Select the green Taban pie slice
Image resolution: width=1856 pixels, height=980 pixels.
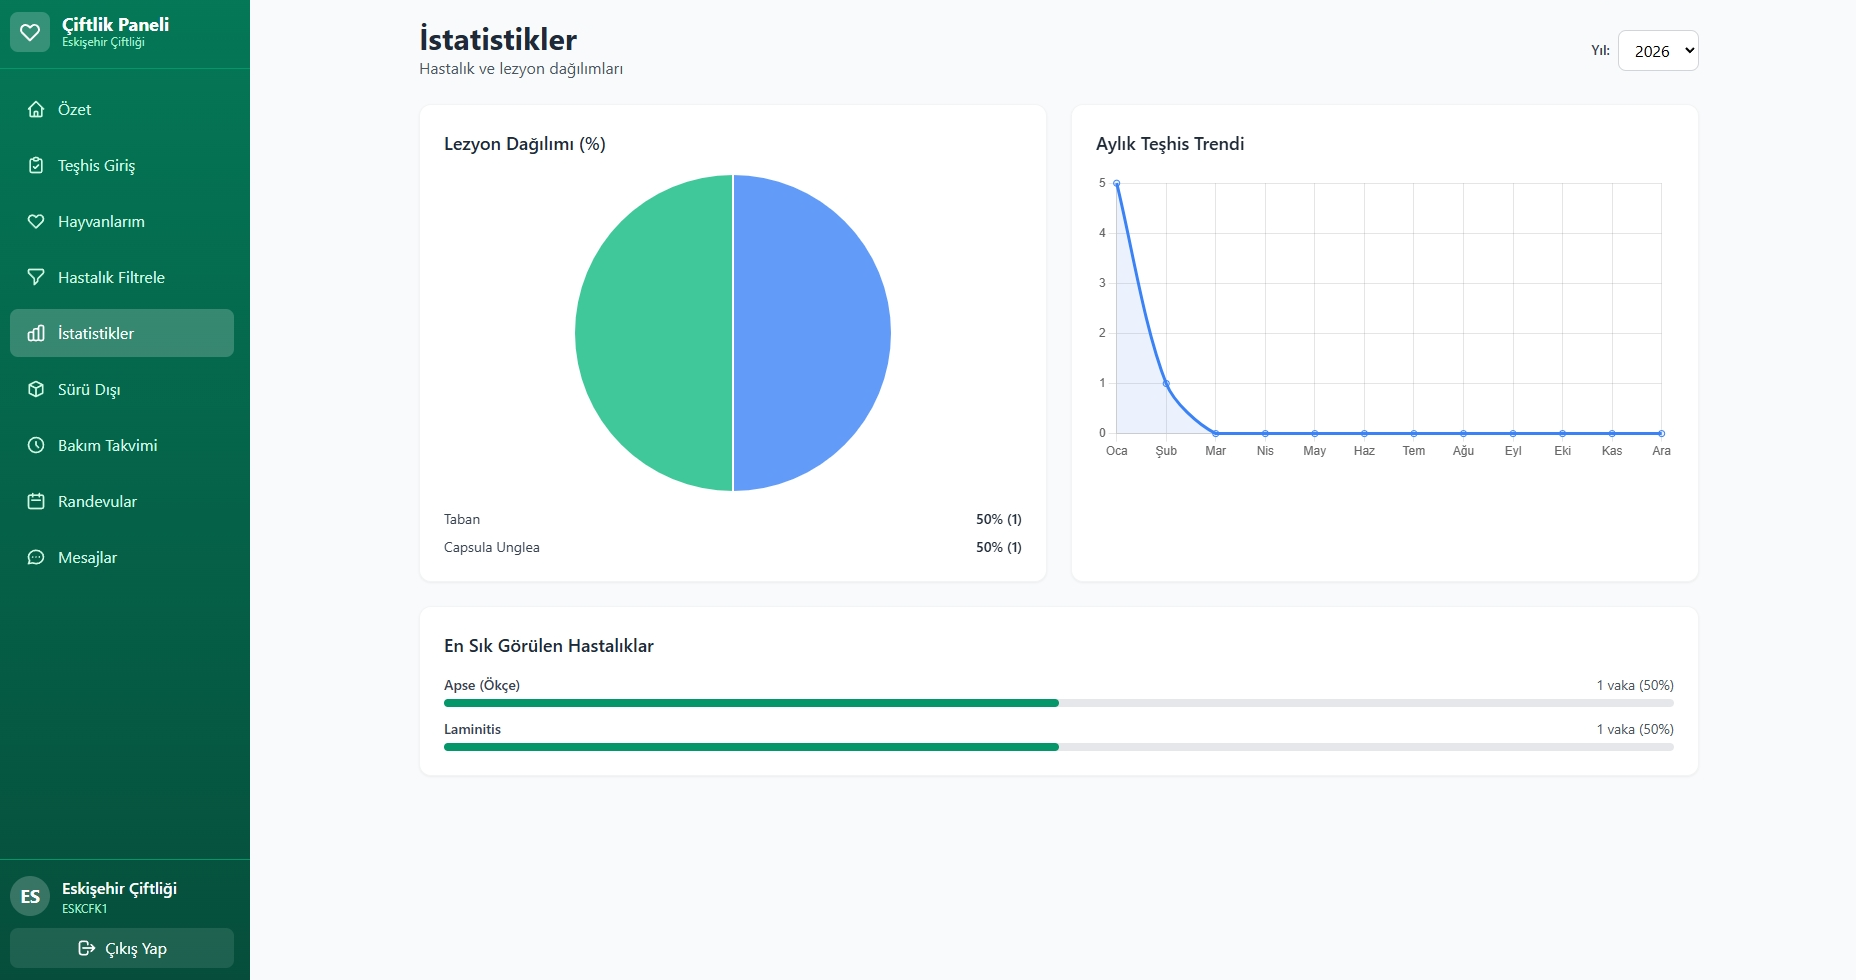tap(655, 333)
